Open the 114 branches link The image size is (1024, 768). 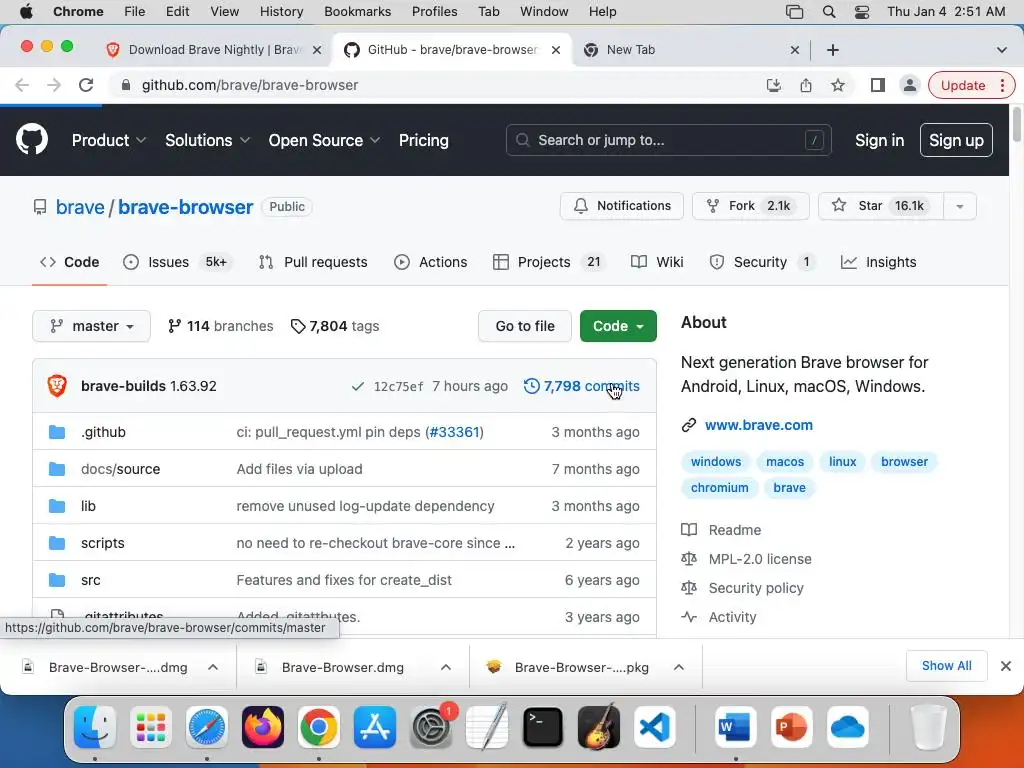click(x=221, y=326)
